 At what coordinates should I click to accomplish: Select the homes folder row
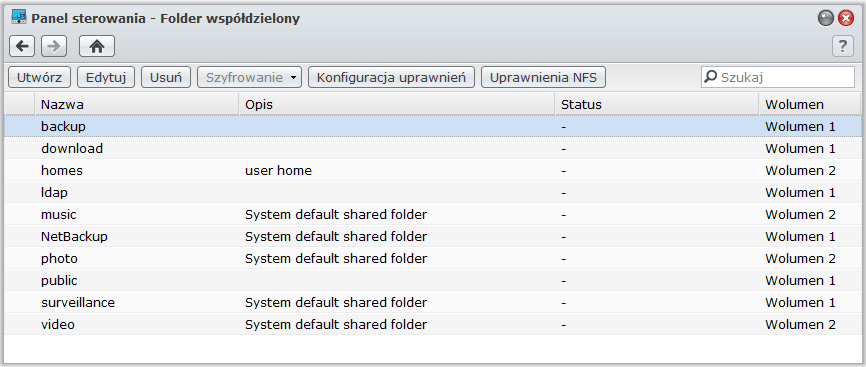click(432, 170)
